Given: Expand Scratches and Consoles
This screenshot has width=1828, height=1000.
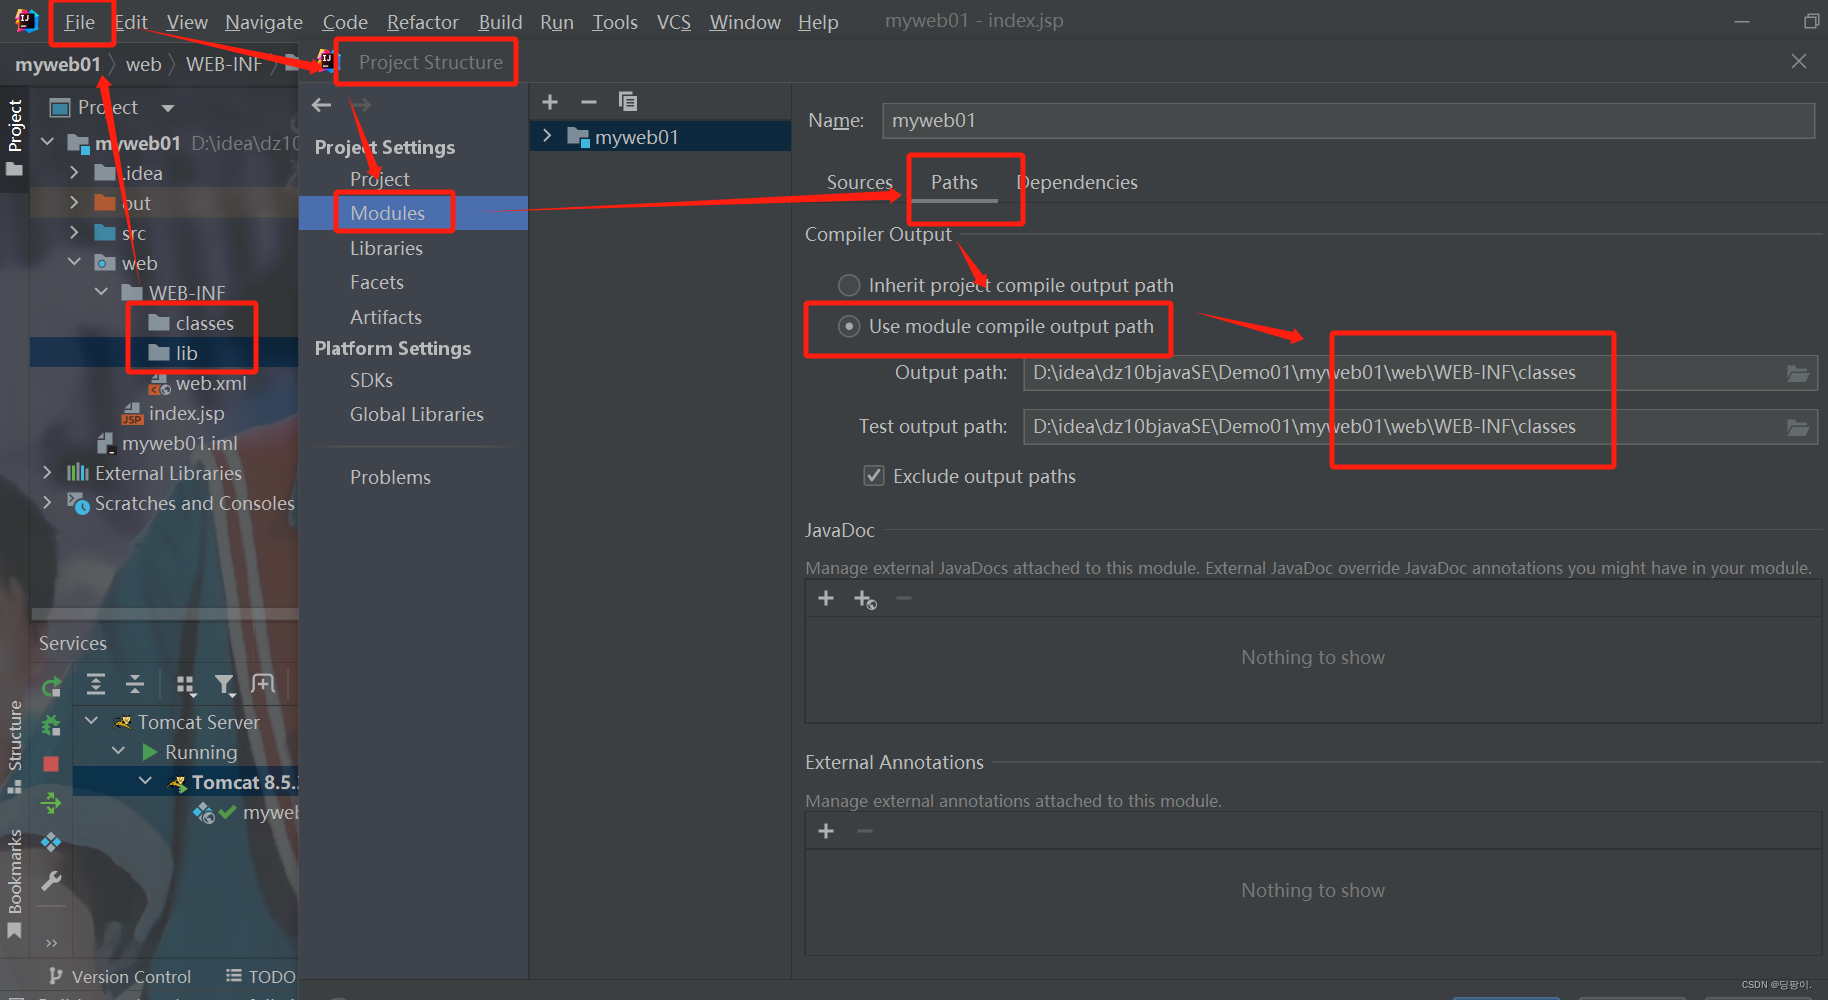Looking at the screenshot, I should coord(47,502).
